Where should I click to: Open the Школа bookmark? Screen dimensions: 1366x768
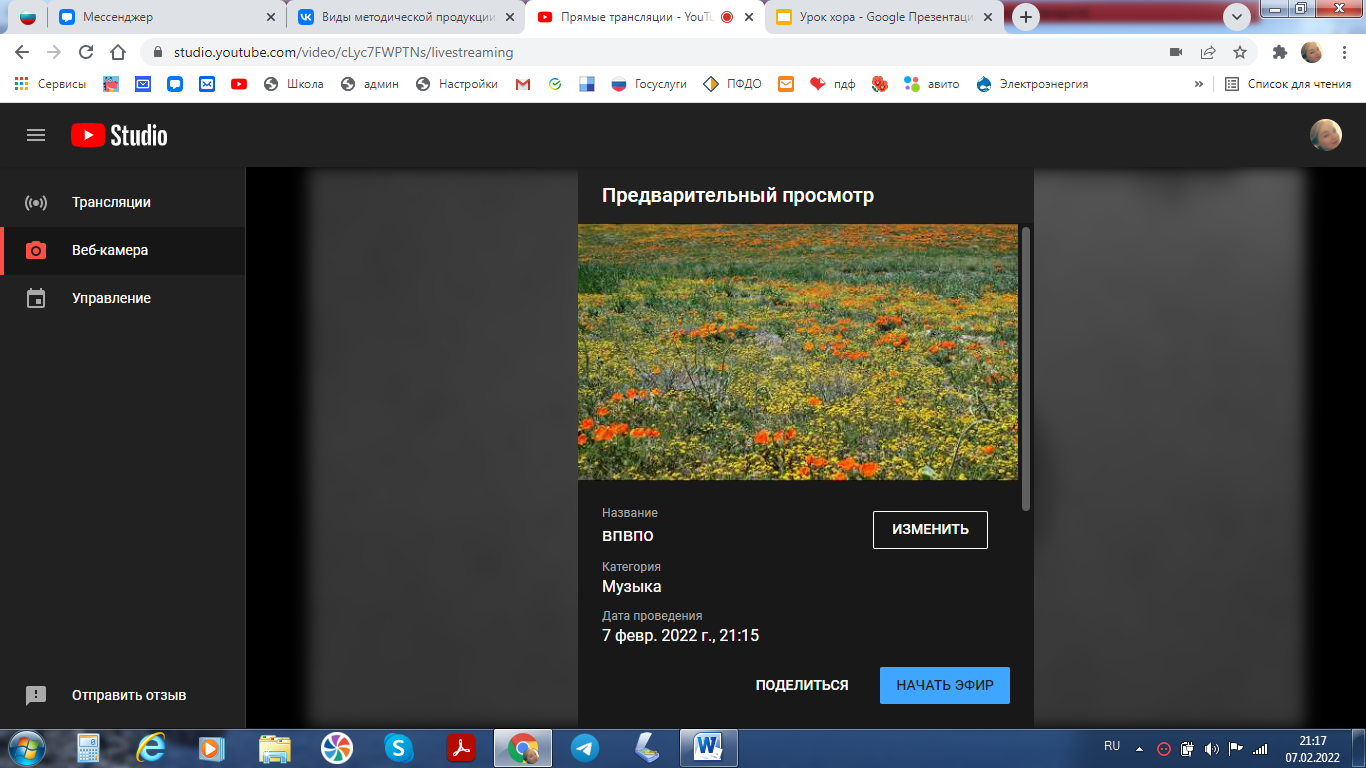coord(294,84)
